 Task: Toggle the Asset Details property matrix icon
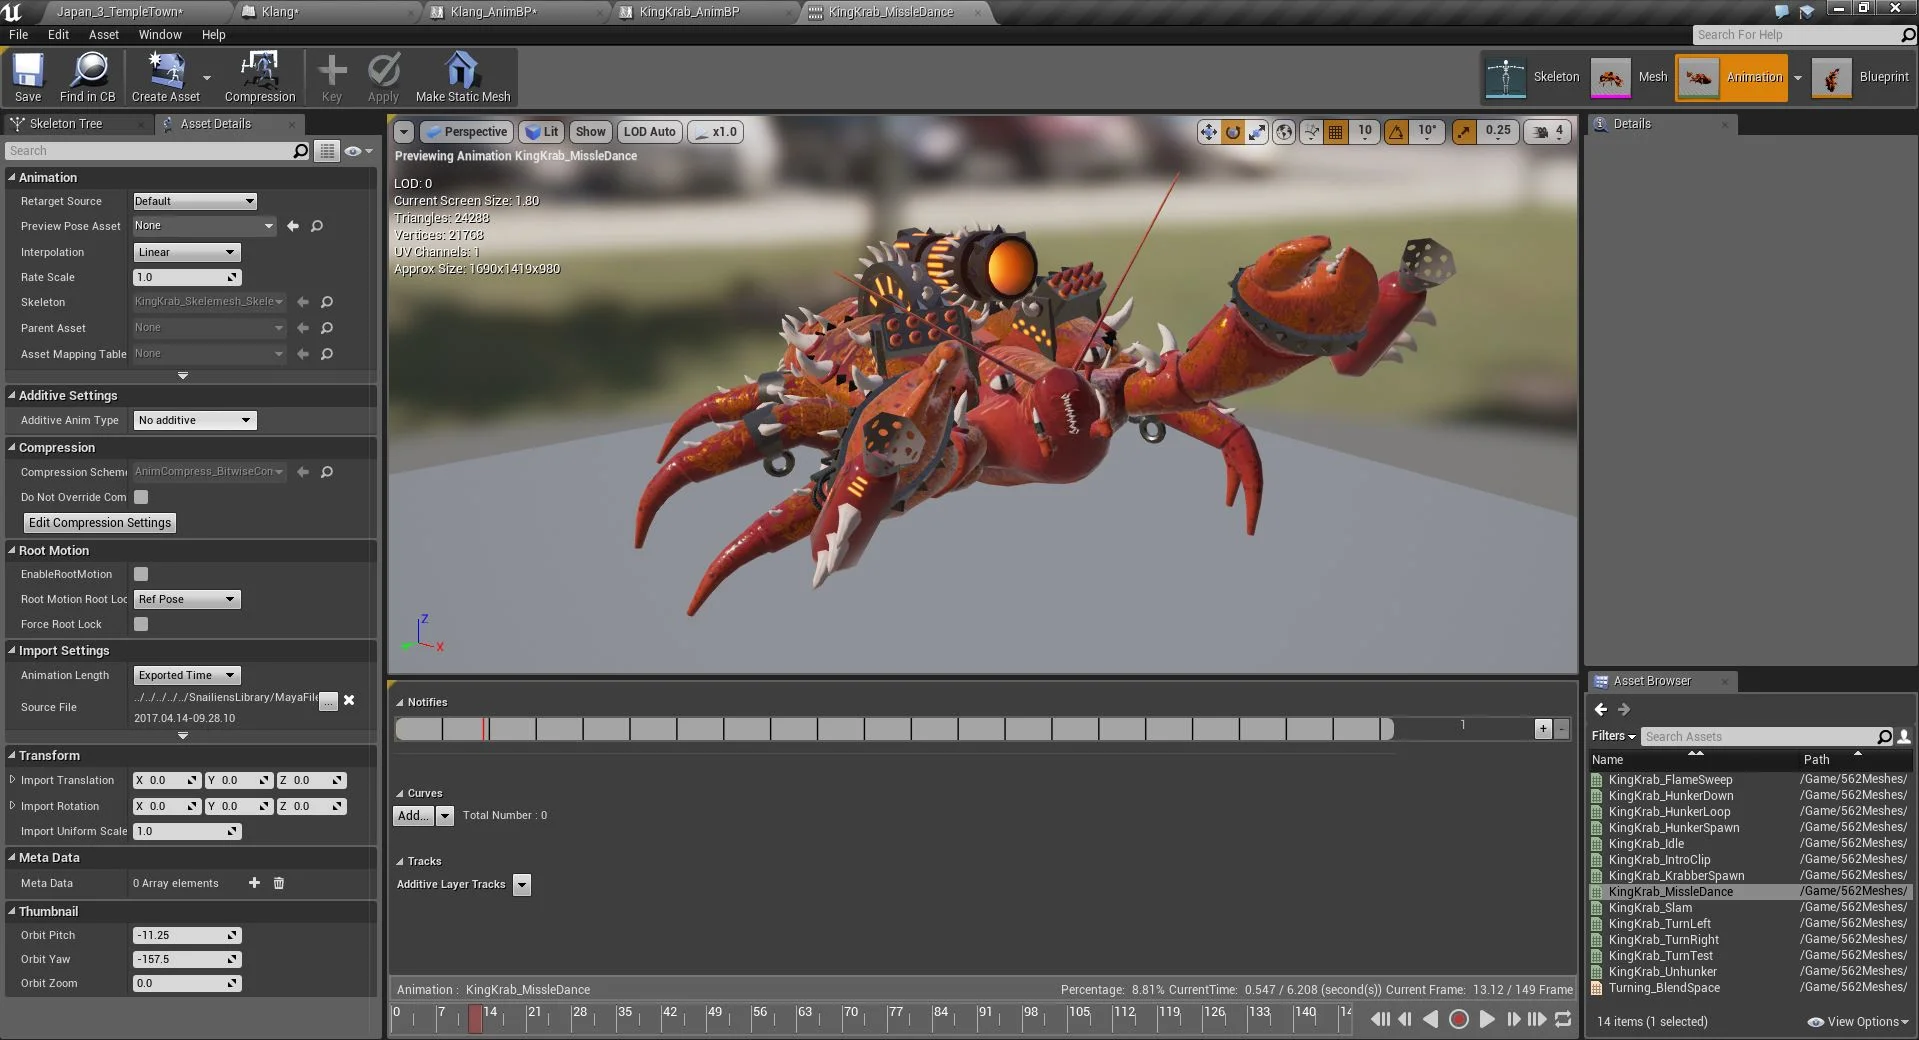tap(327, 151)
